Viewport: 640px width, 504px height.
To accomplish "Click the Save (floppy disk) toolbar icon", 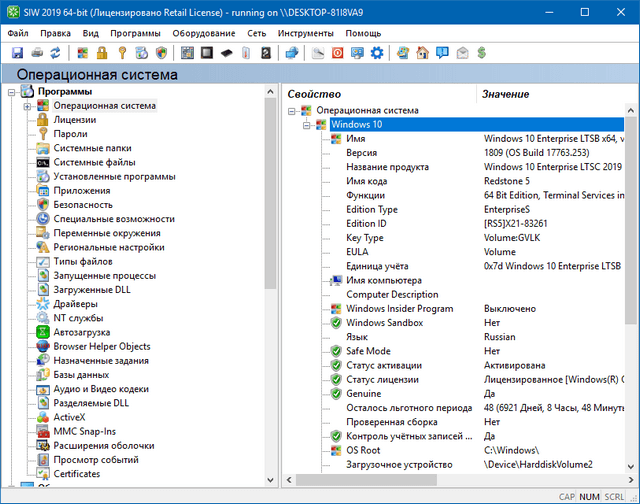I will tap(17, 52).
